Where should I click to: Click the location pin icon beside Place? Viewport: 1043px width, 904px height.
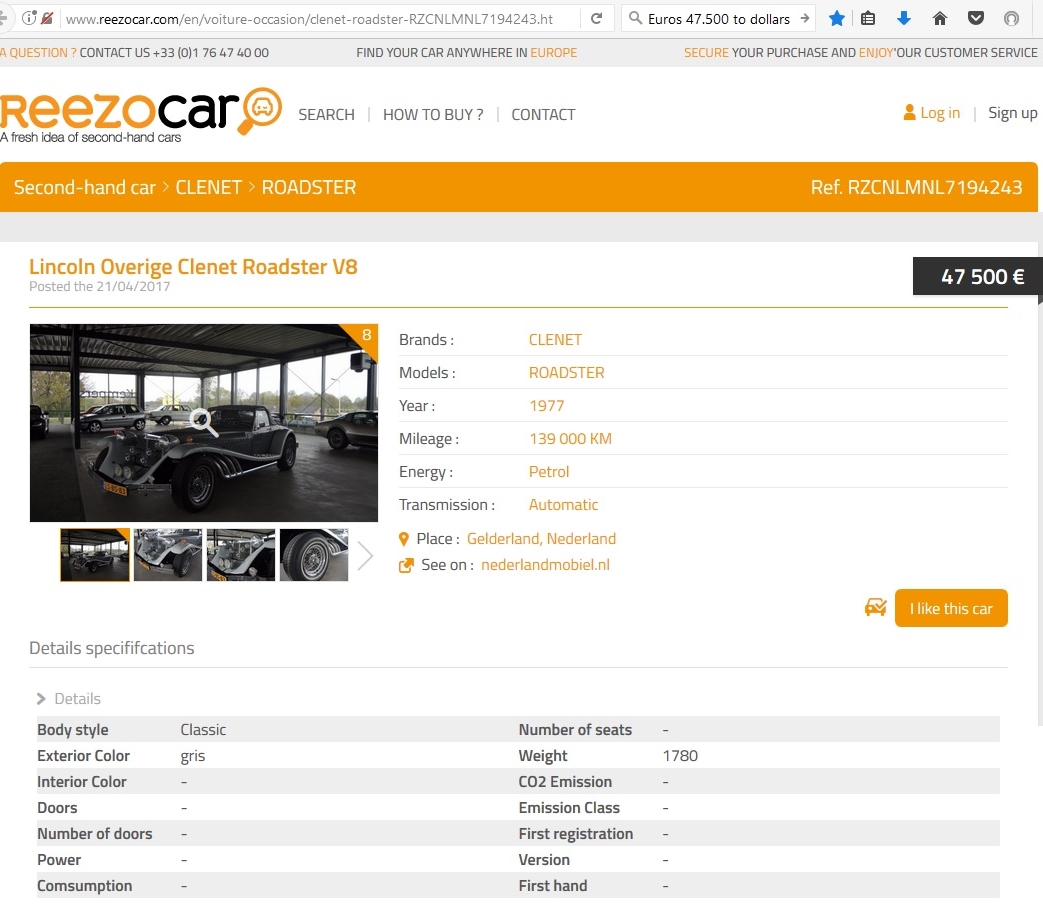[404, 539]
